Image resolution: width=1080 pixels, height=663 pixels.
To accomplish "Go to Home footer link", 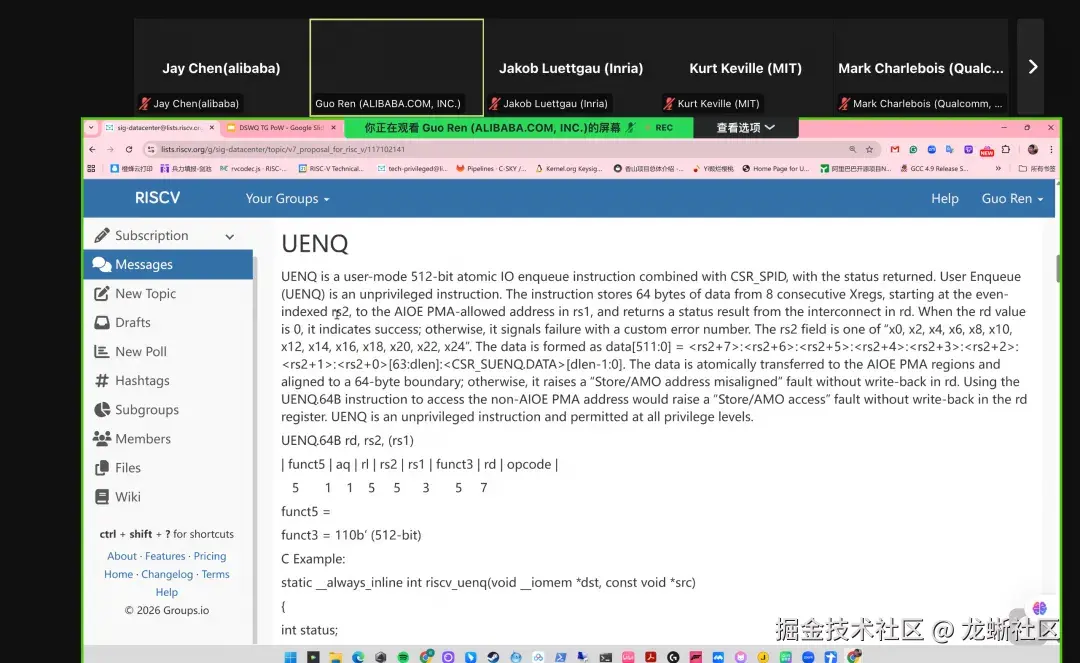I will (118, 573).
